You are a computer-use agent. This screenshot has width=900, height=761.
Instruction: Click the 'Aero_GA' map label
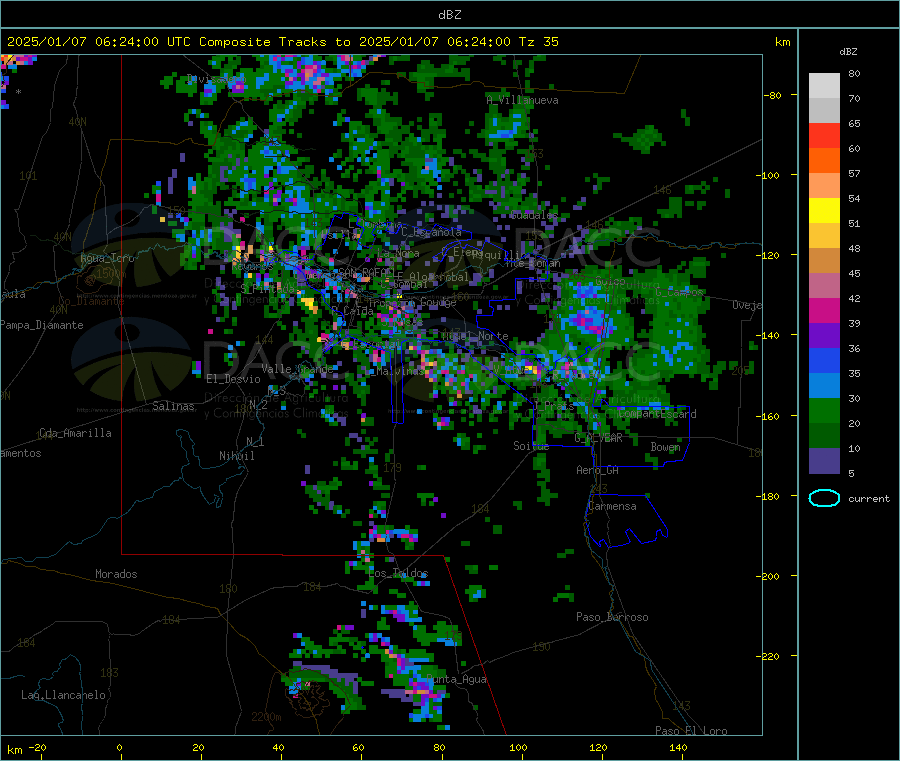coord(597,470)
